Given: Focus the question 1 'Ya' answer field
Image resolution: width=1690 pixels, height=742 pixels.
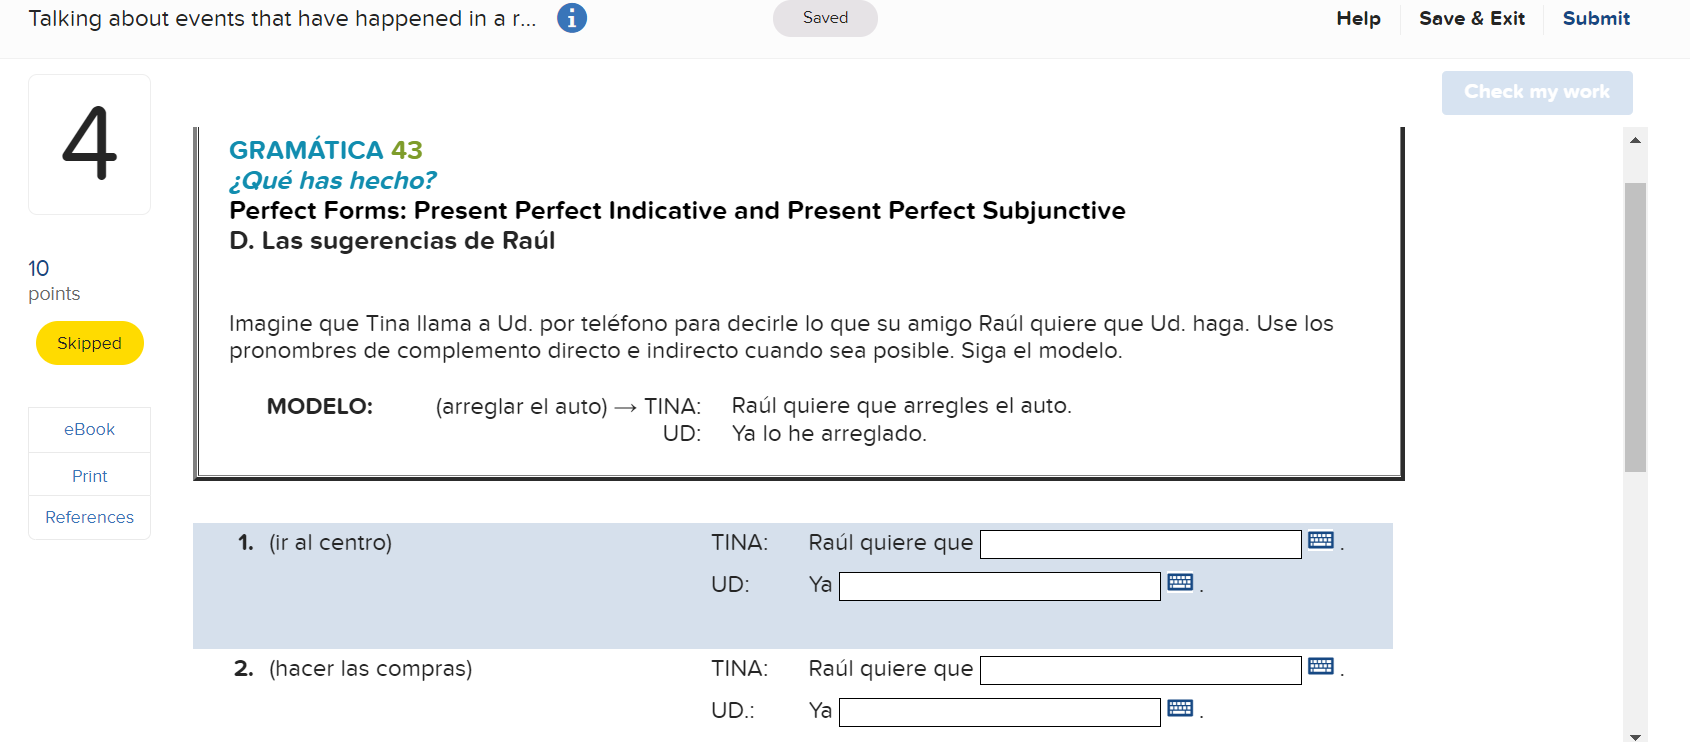Looking at the screenshot, I should coord(999,586).
